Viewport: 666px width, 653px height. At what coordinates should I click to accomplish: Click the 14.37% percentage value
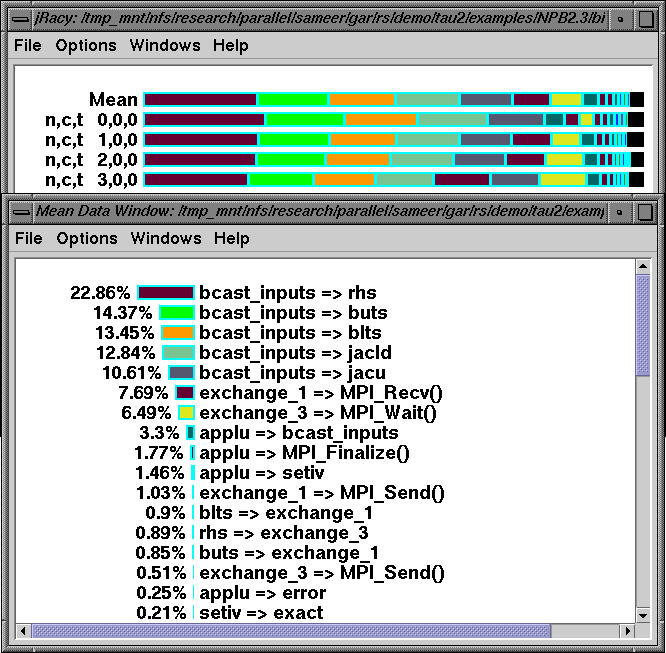123,313
